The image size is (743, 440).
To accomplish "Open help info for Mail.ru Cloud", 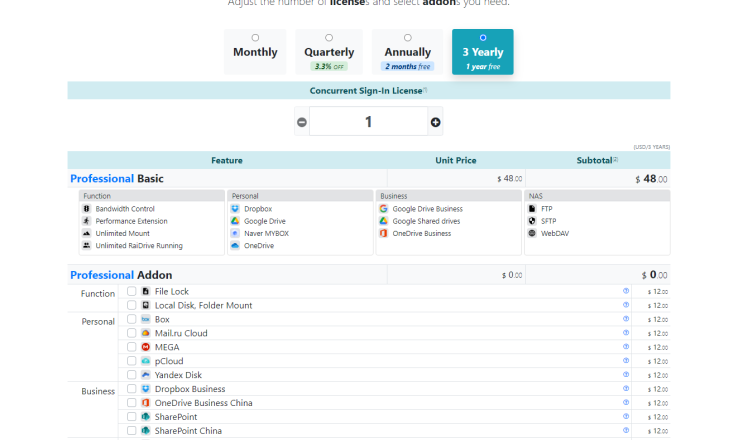I will (x=626, y=332).
